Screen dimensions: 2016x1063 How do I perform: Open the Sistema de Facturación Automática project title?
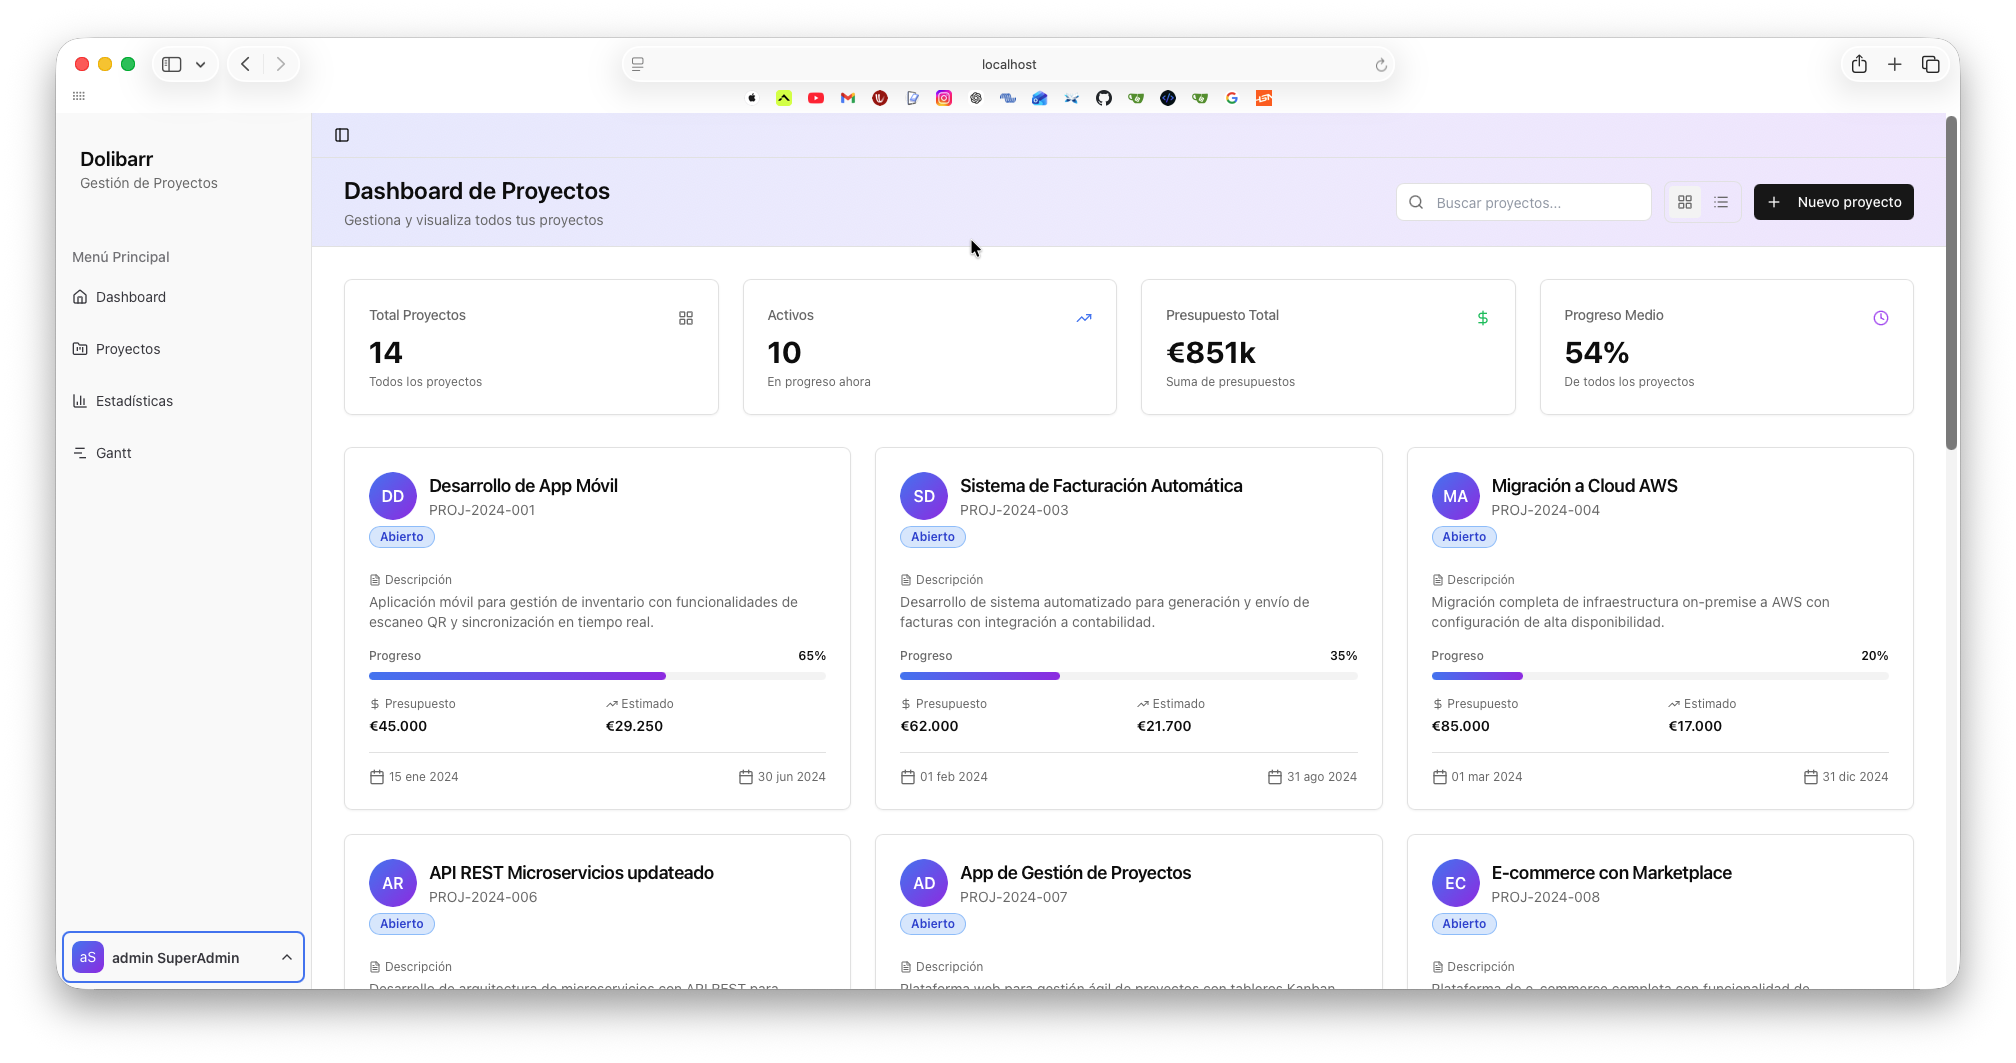tap(1101, 486)
